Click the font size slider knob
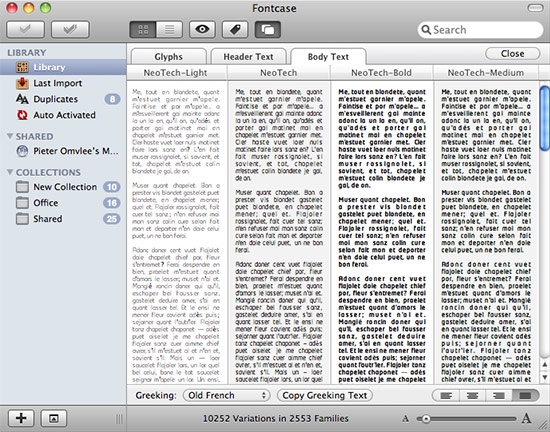The image size is (550, 432). click(x=425, y=419)
